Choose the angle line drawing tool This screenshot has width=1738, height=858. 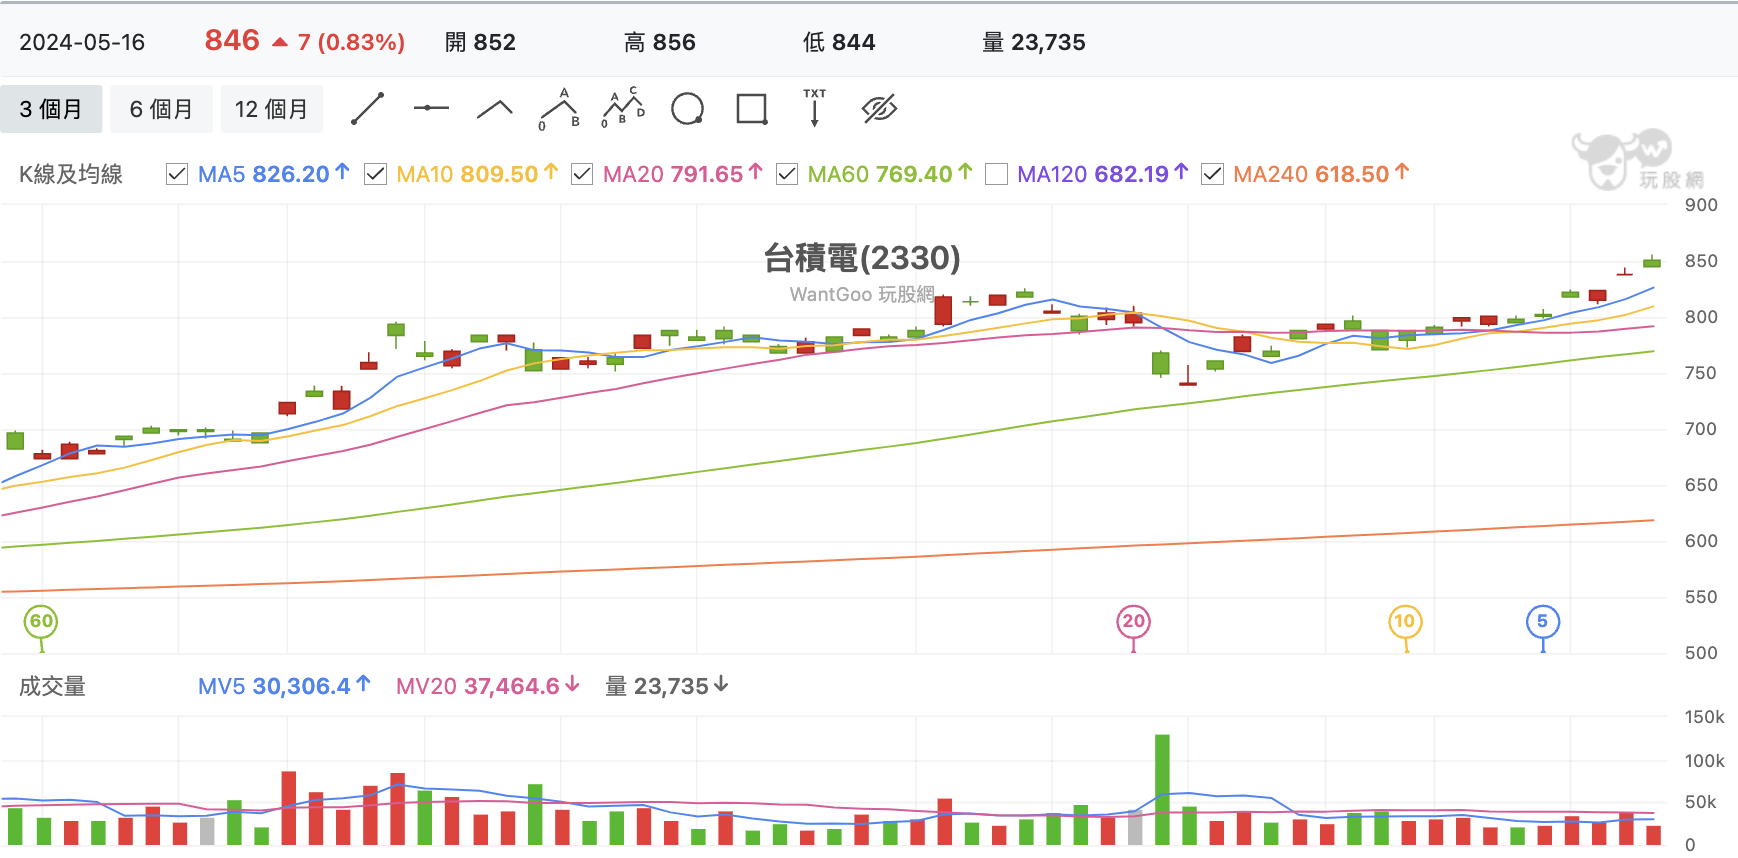(x=495, y=109)
